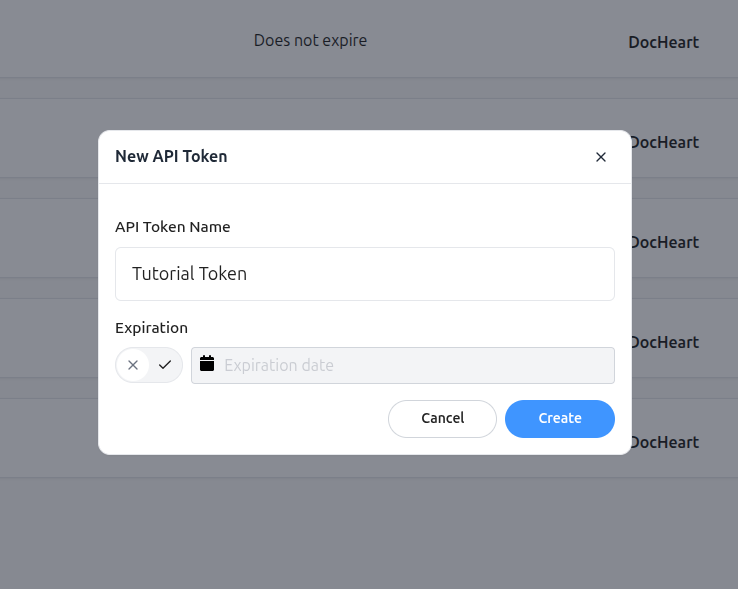
Task: Close the New API Token dialog
Action: [x=601, y=157]
